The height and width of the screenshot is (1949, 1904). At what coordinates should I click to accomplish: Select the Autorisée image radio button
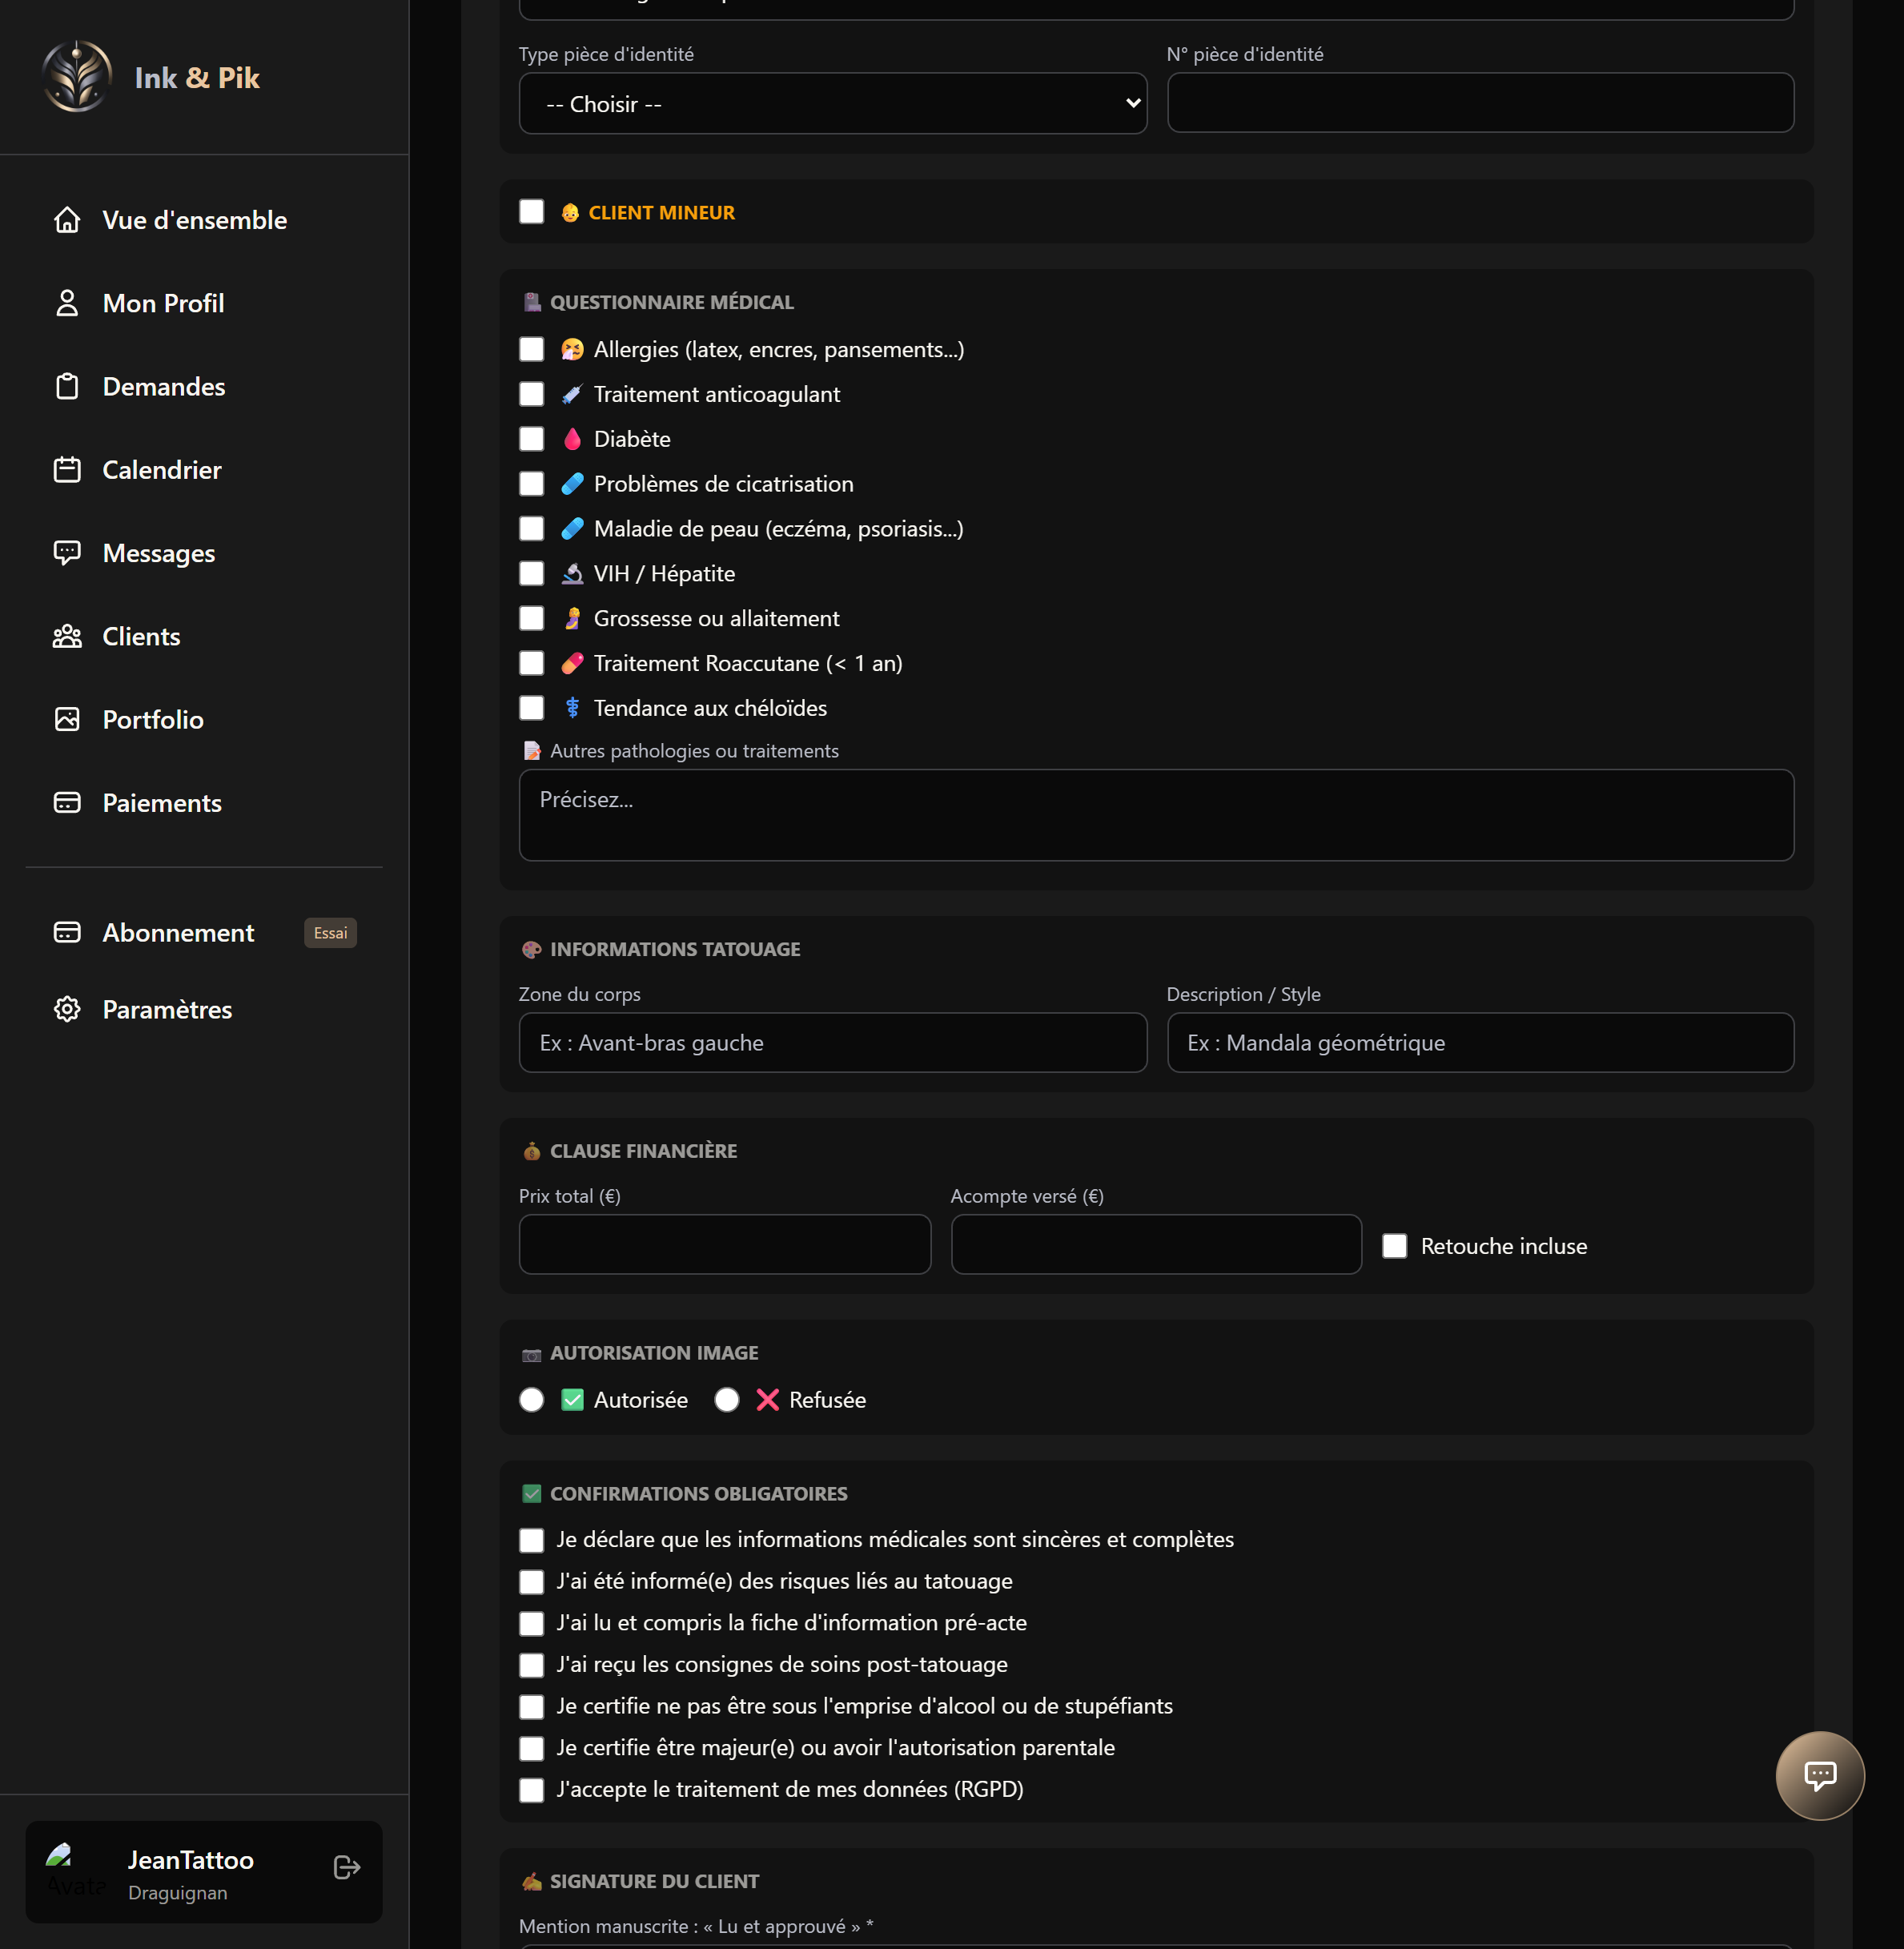(531, 1400)
